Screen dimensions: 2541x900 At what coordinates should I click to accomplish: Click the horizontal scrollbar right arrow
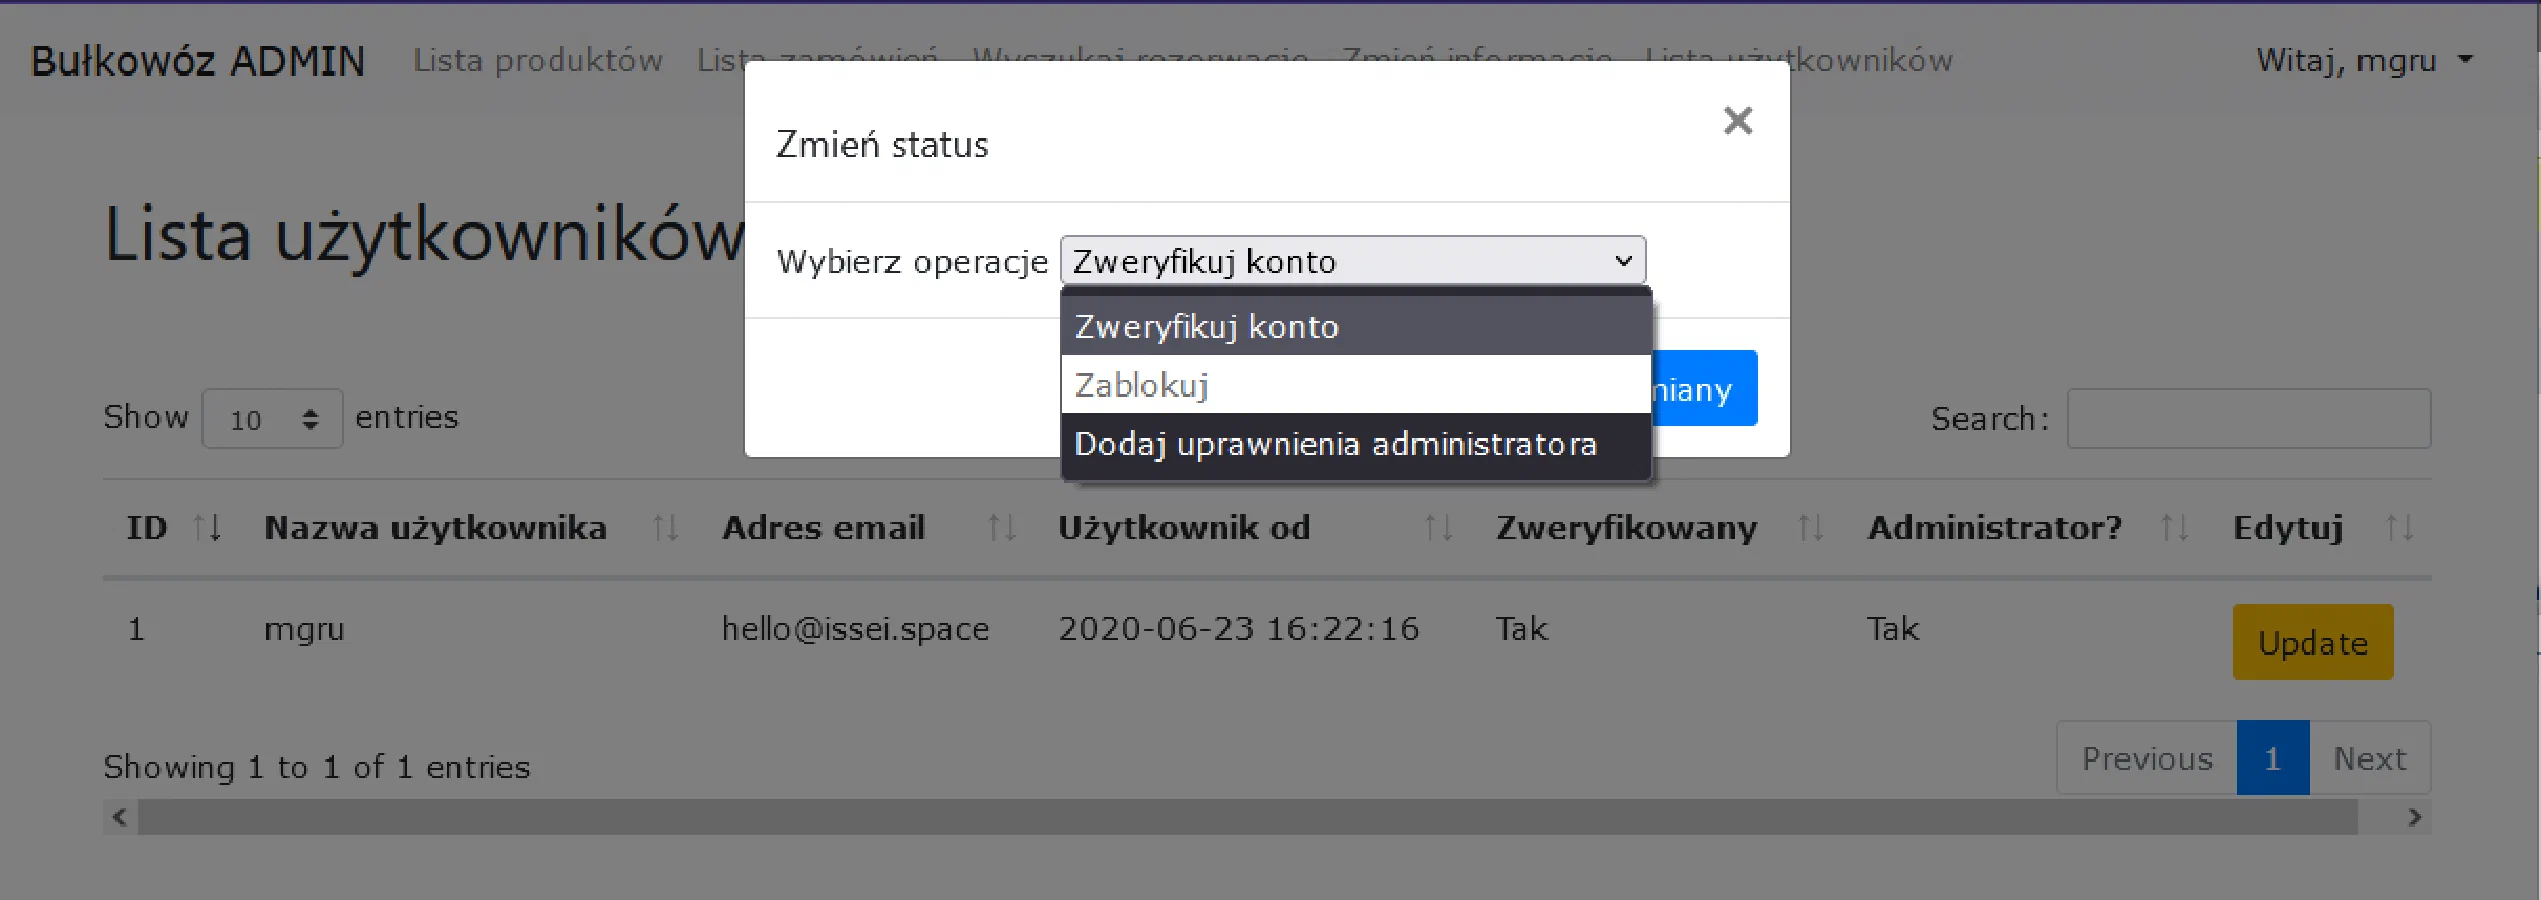point(2414,817)
